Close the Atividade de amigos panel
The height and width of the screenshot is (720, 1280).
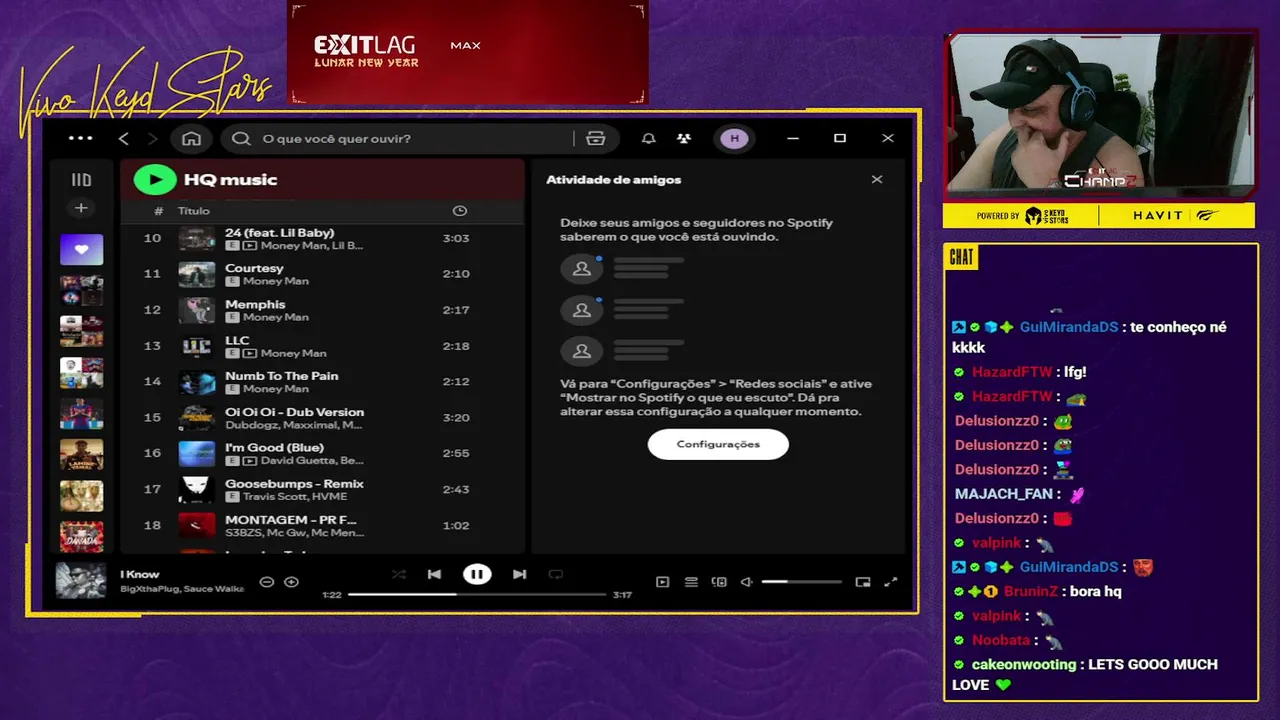click(877, 180)
